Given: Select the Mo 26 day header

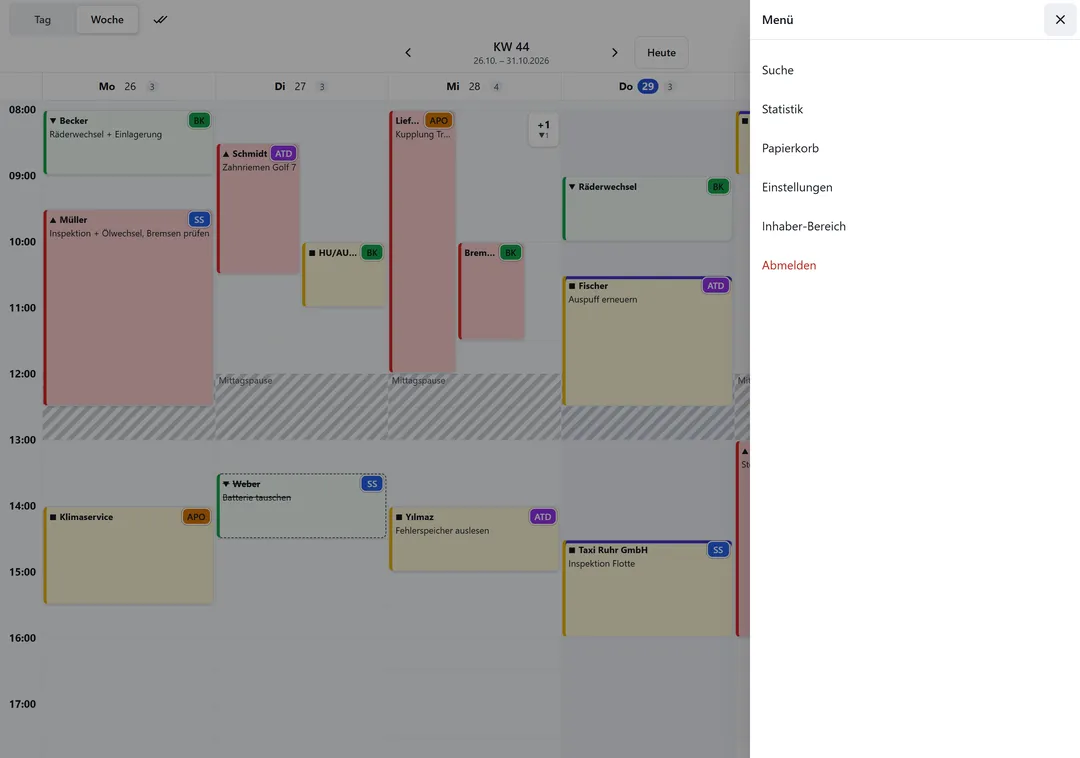Looking at the screenshot, I should click(129, 87).
